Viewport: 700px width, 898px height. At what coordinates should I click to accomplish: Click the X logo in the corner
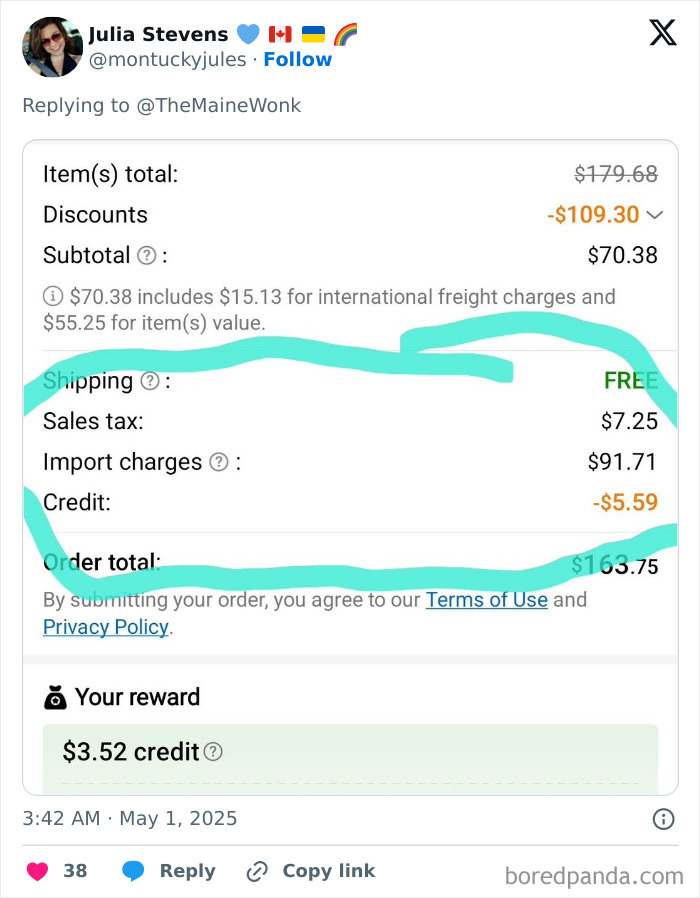coord(662,33)
